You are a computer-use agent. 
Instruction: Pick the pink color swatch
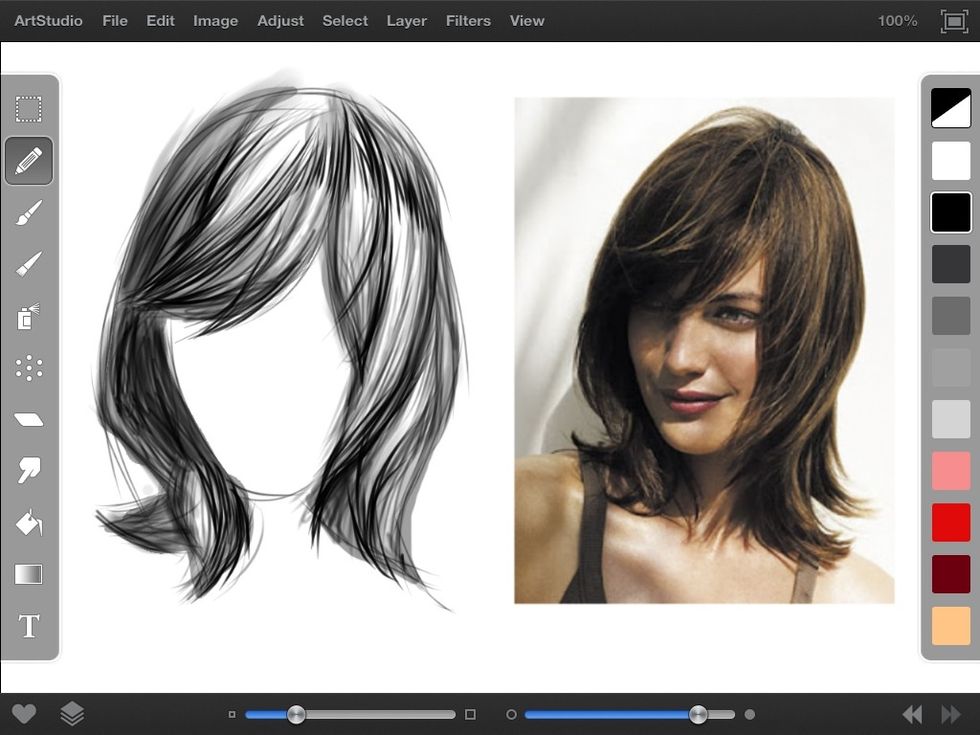951,471
